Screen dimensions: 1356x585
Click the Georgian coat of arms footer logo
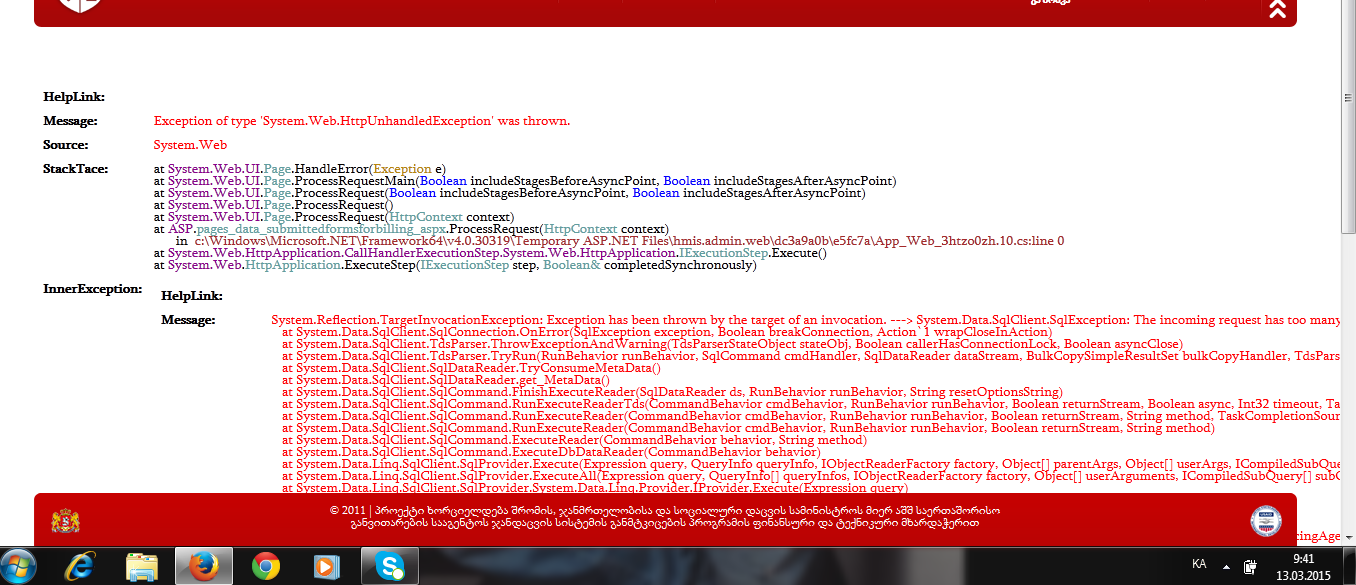(65, 520)
